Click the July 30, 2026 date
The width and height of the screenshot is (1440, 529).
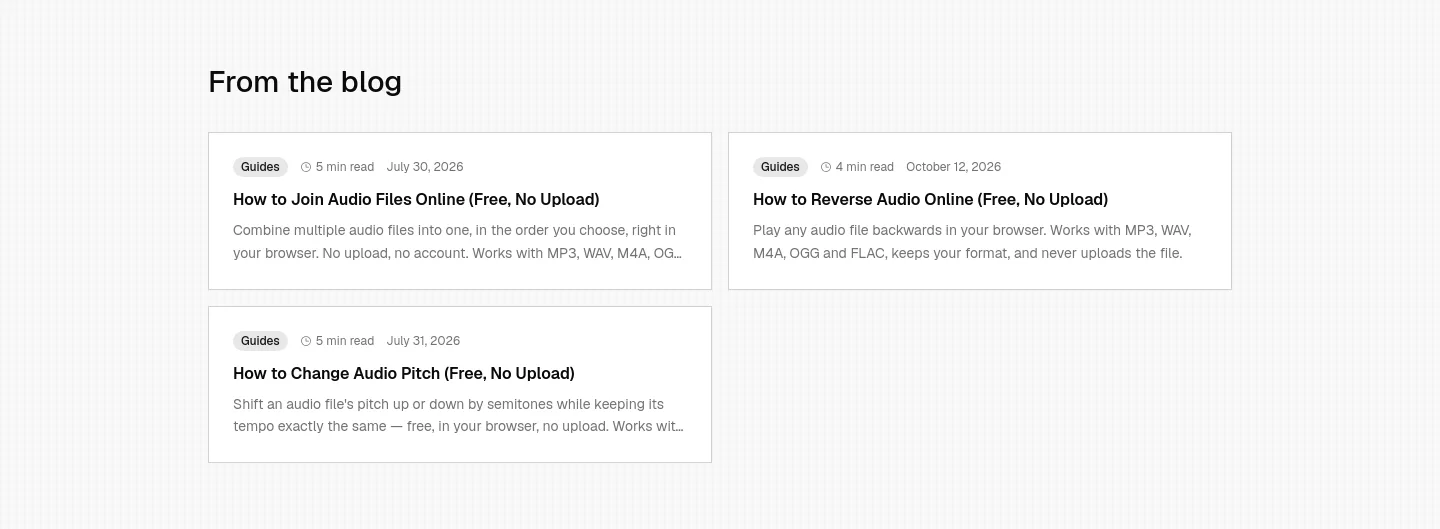(x=425, y=167)
